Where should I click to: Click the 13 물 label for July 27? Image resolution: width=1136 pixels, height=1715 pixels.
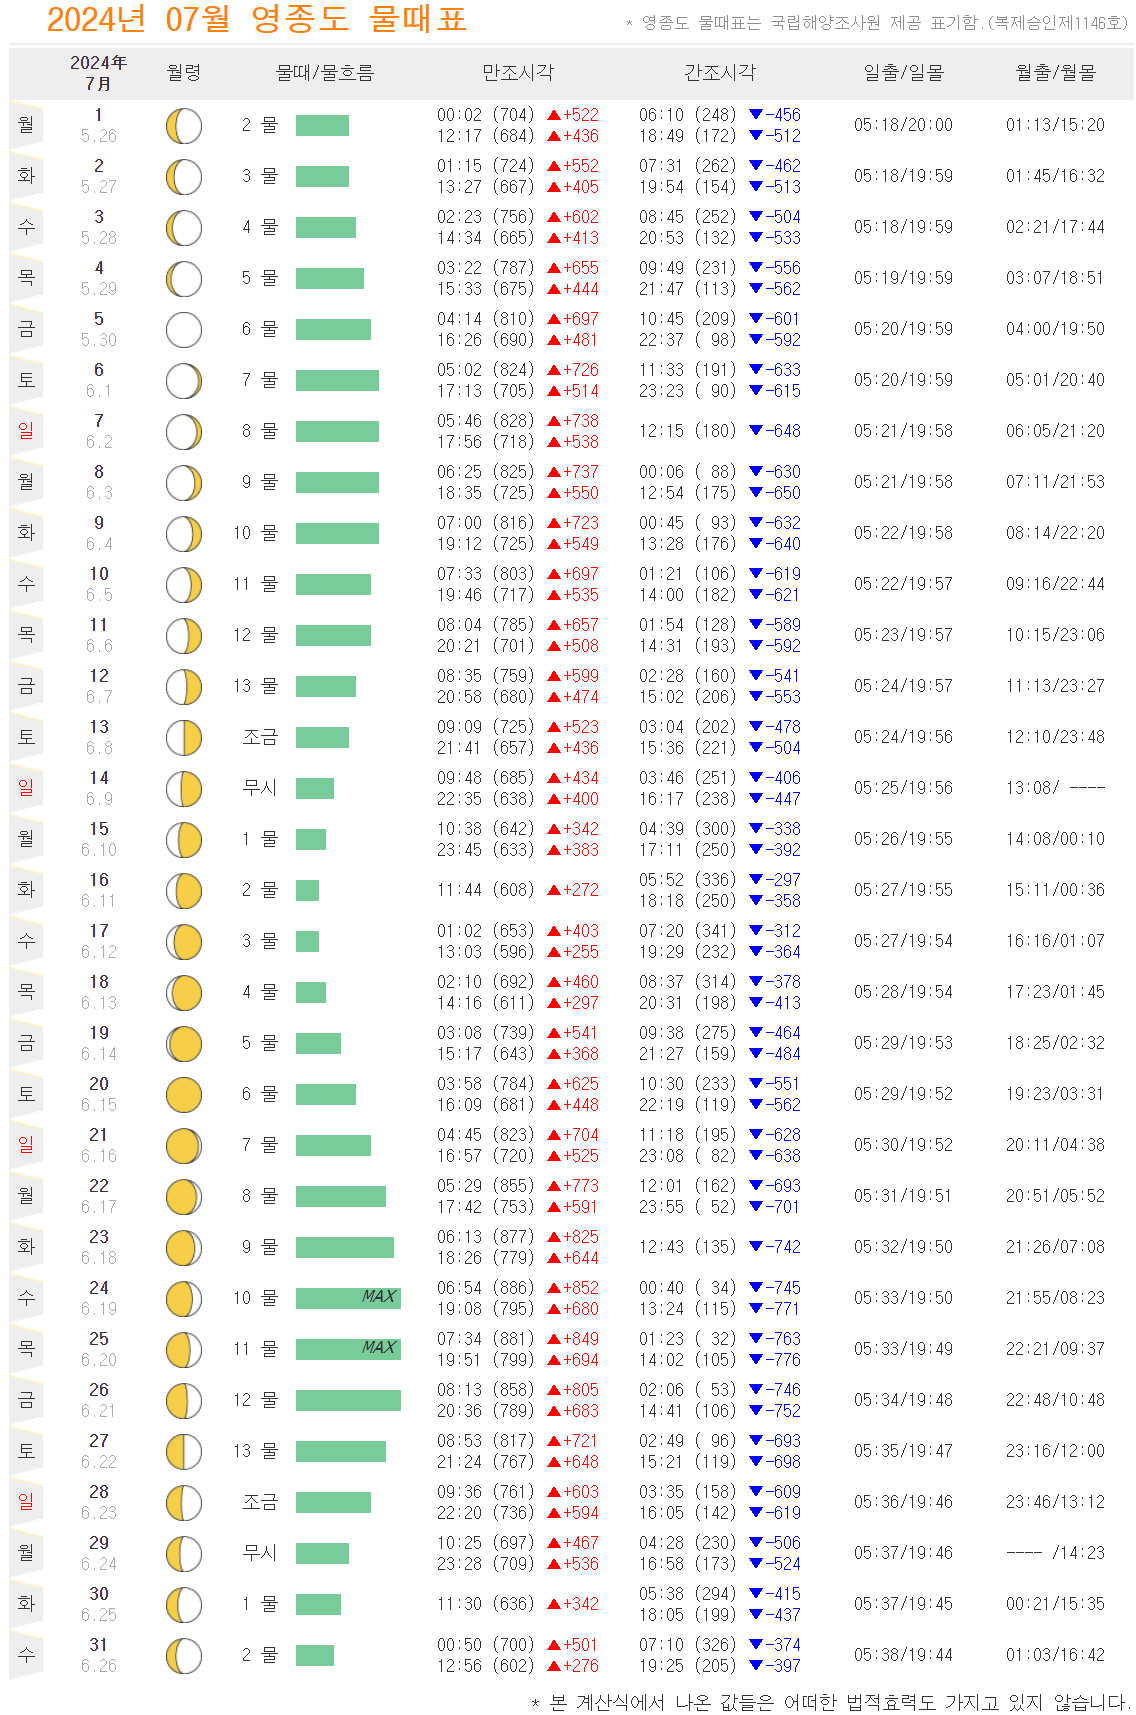tap(256, 1451)
